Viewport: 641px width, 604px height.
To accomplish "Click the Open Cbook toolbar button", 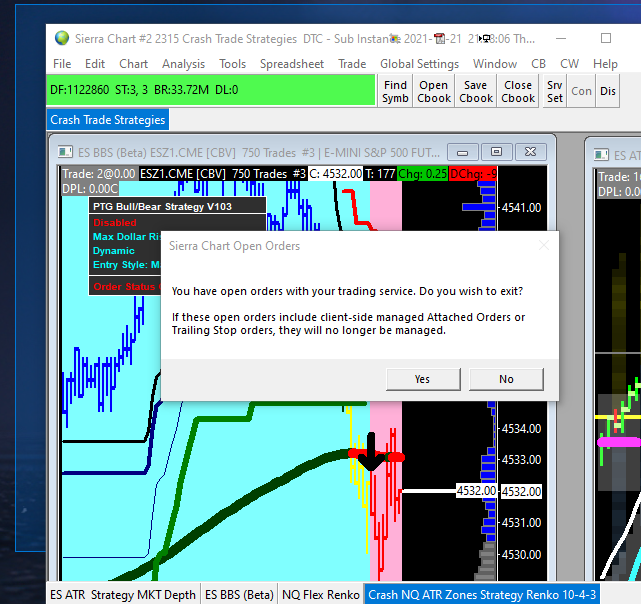I will point(434,91).
